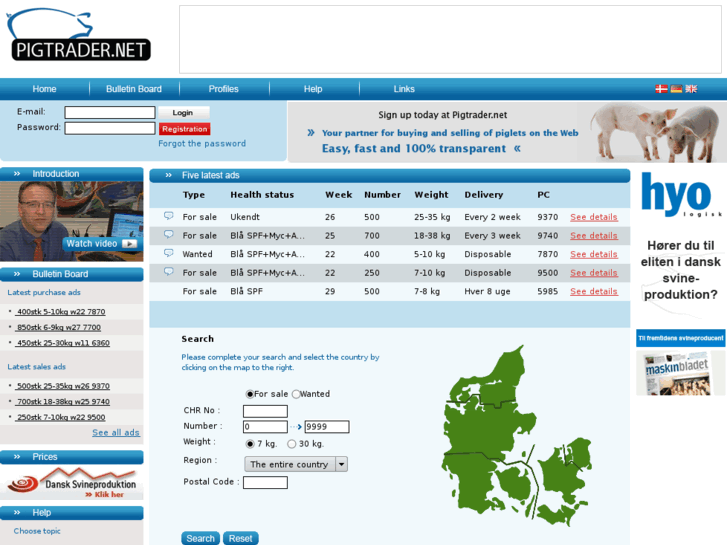This screenshot has width=727, height=545.
Task: Select the For sale radio button
Action: (249, 394)
